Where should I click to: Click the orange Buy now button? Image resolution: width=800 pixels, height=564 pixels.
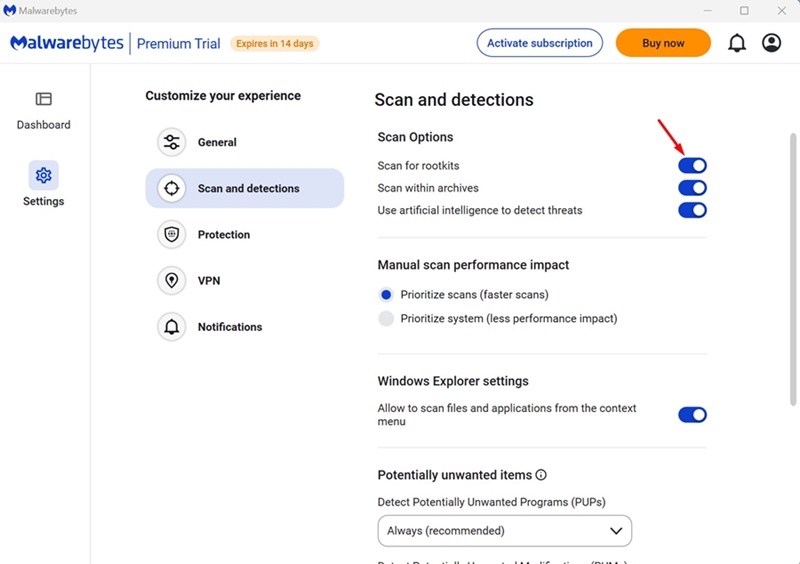point(663,43)
